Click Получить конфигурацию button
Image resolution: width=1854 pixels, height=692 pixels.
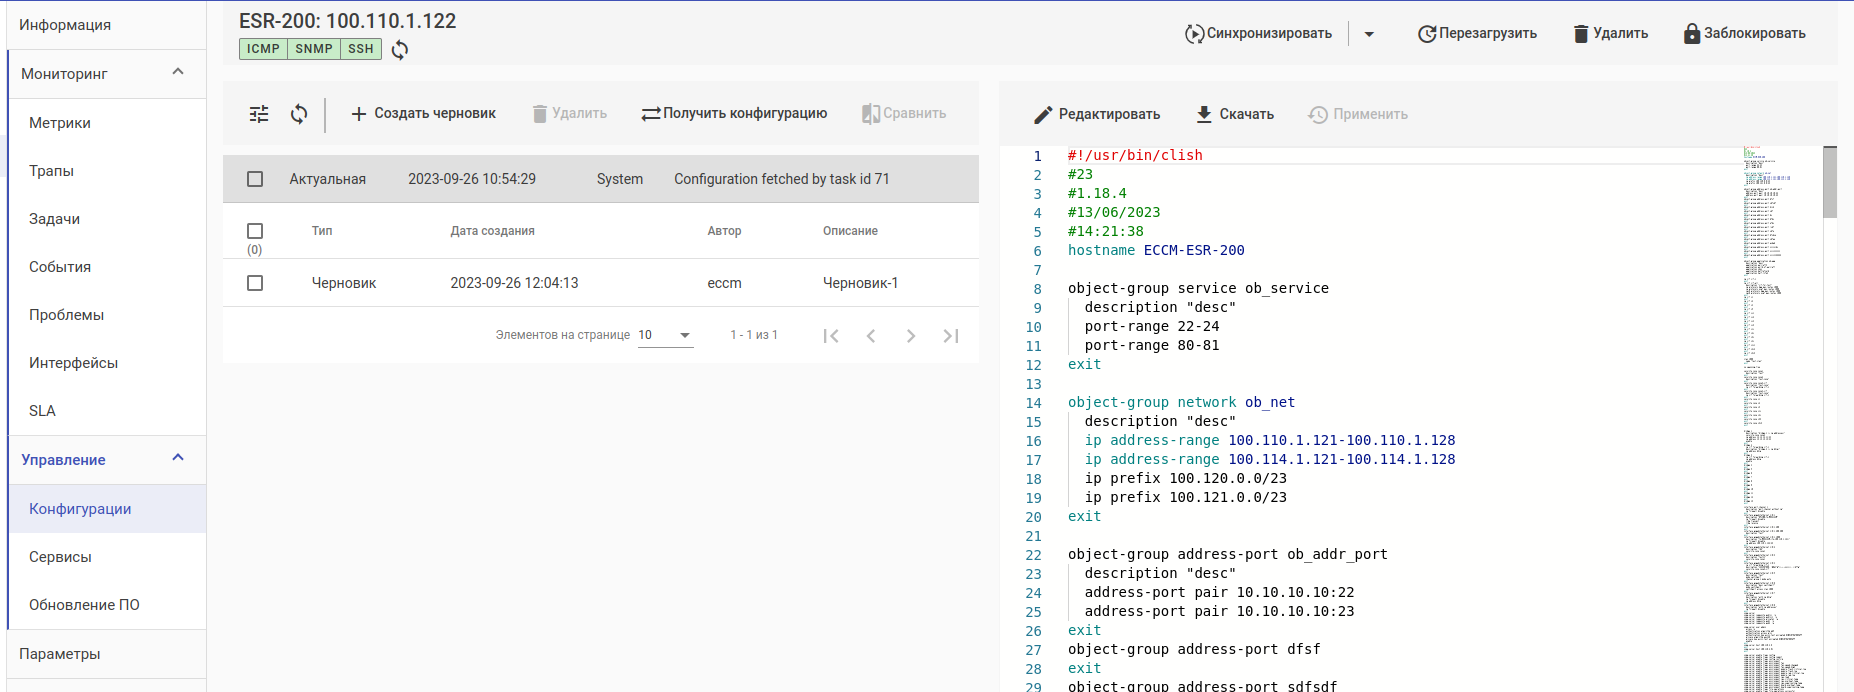tap(734, 114)
